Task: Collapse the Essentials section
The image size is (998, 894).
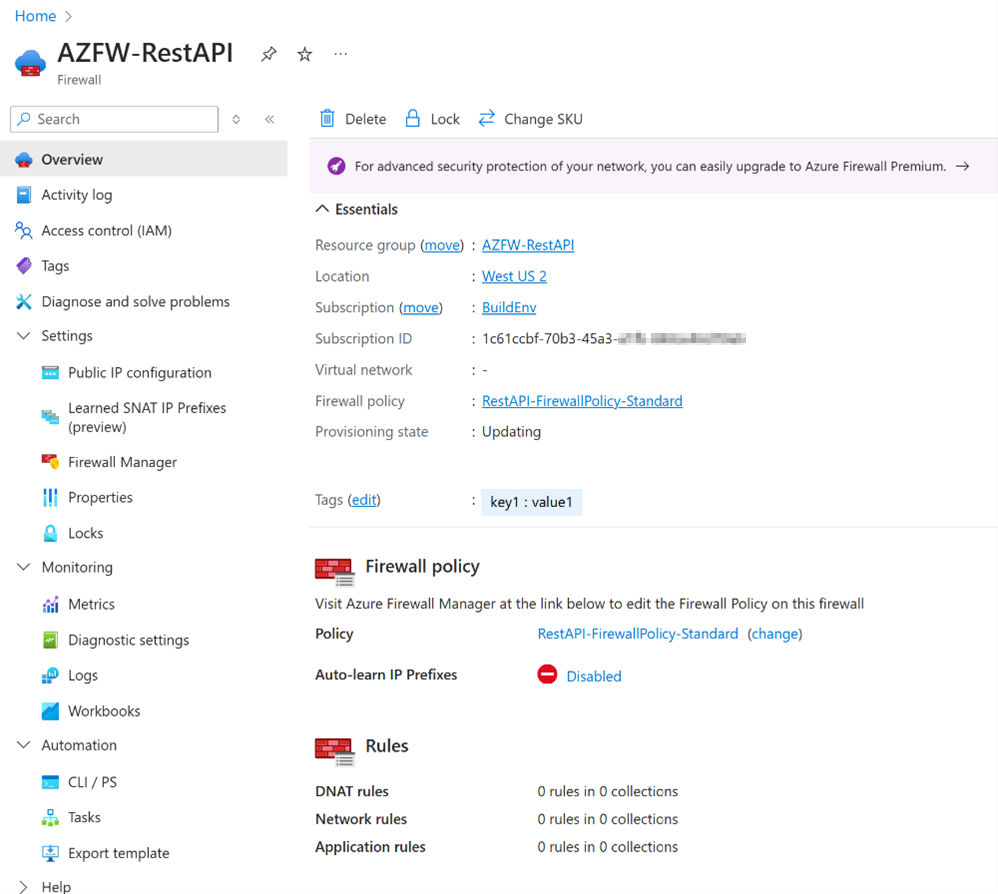Action: tap(322, 209)
